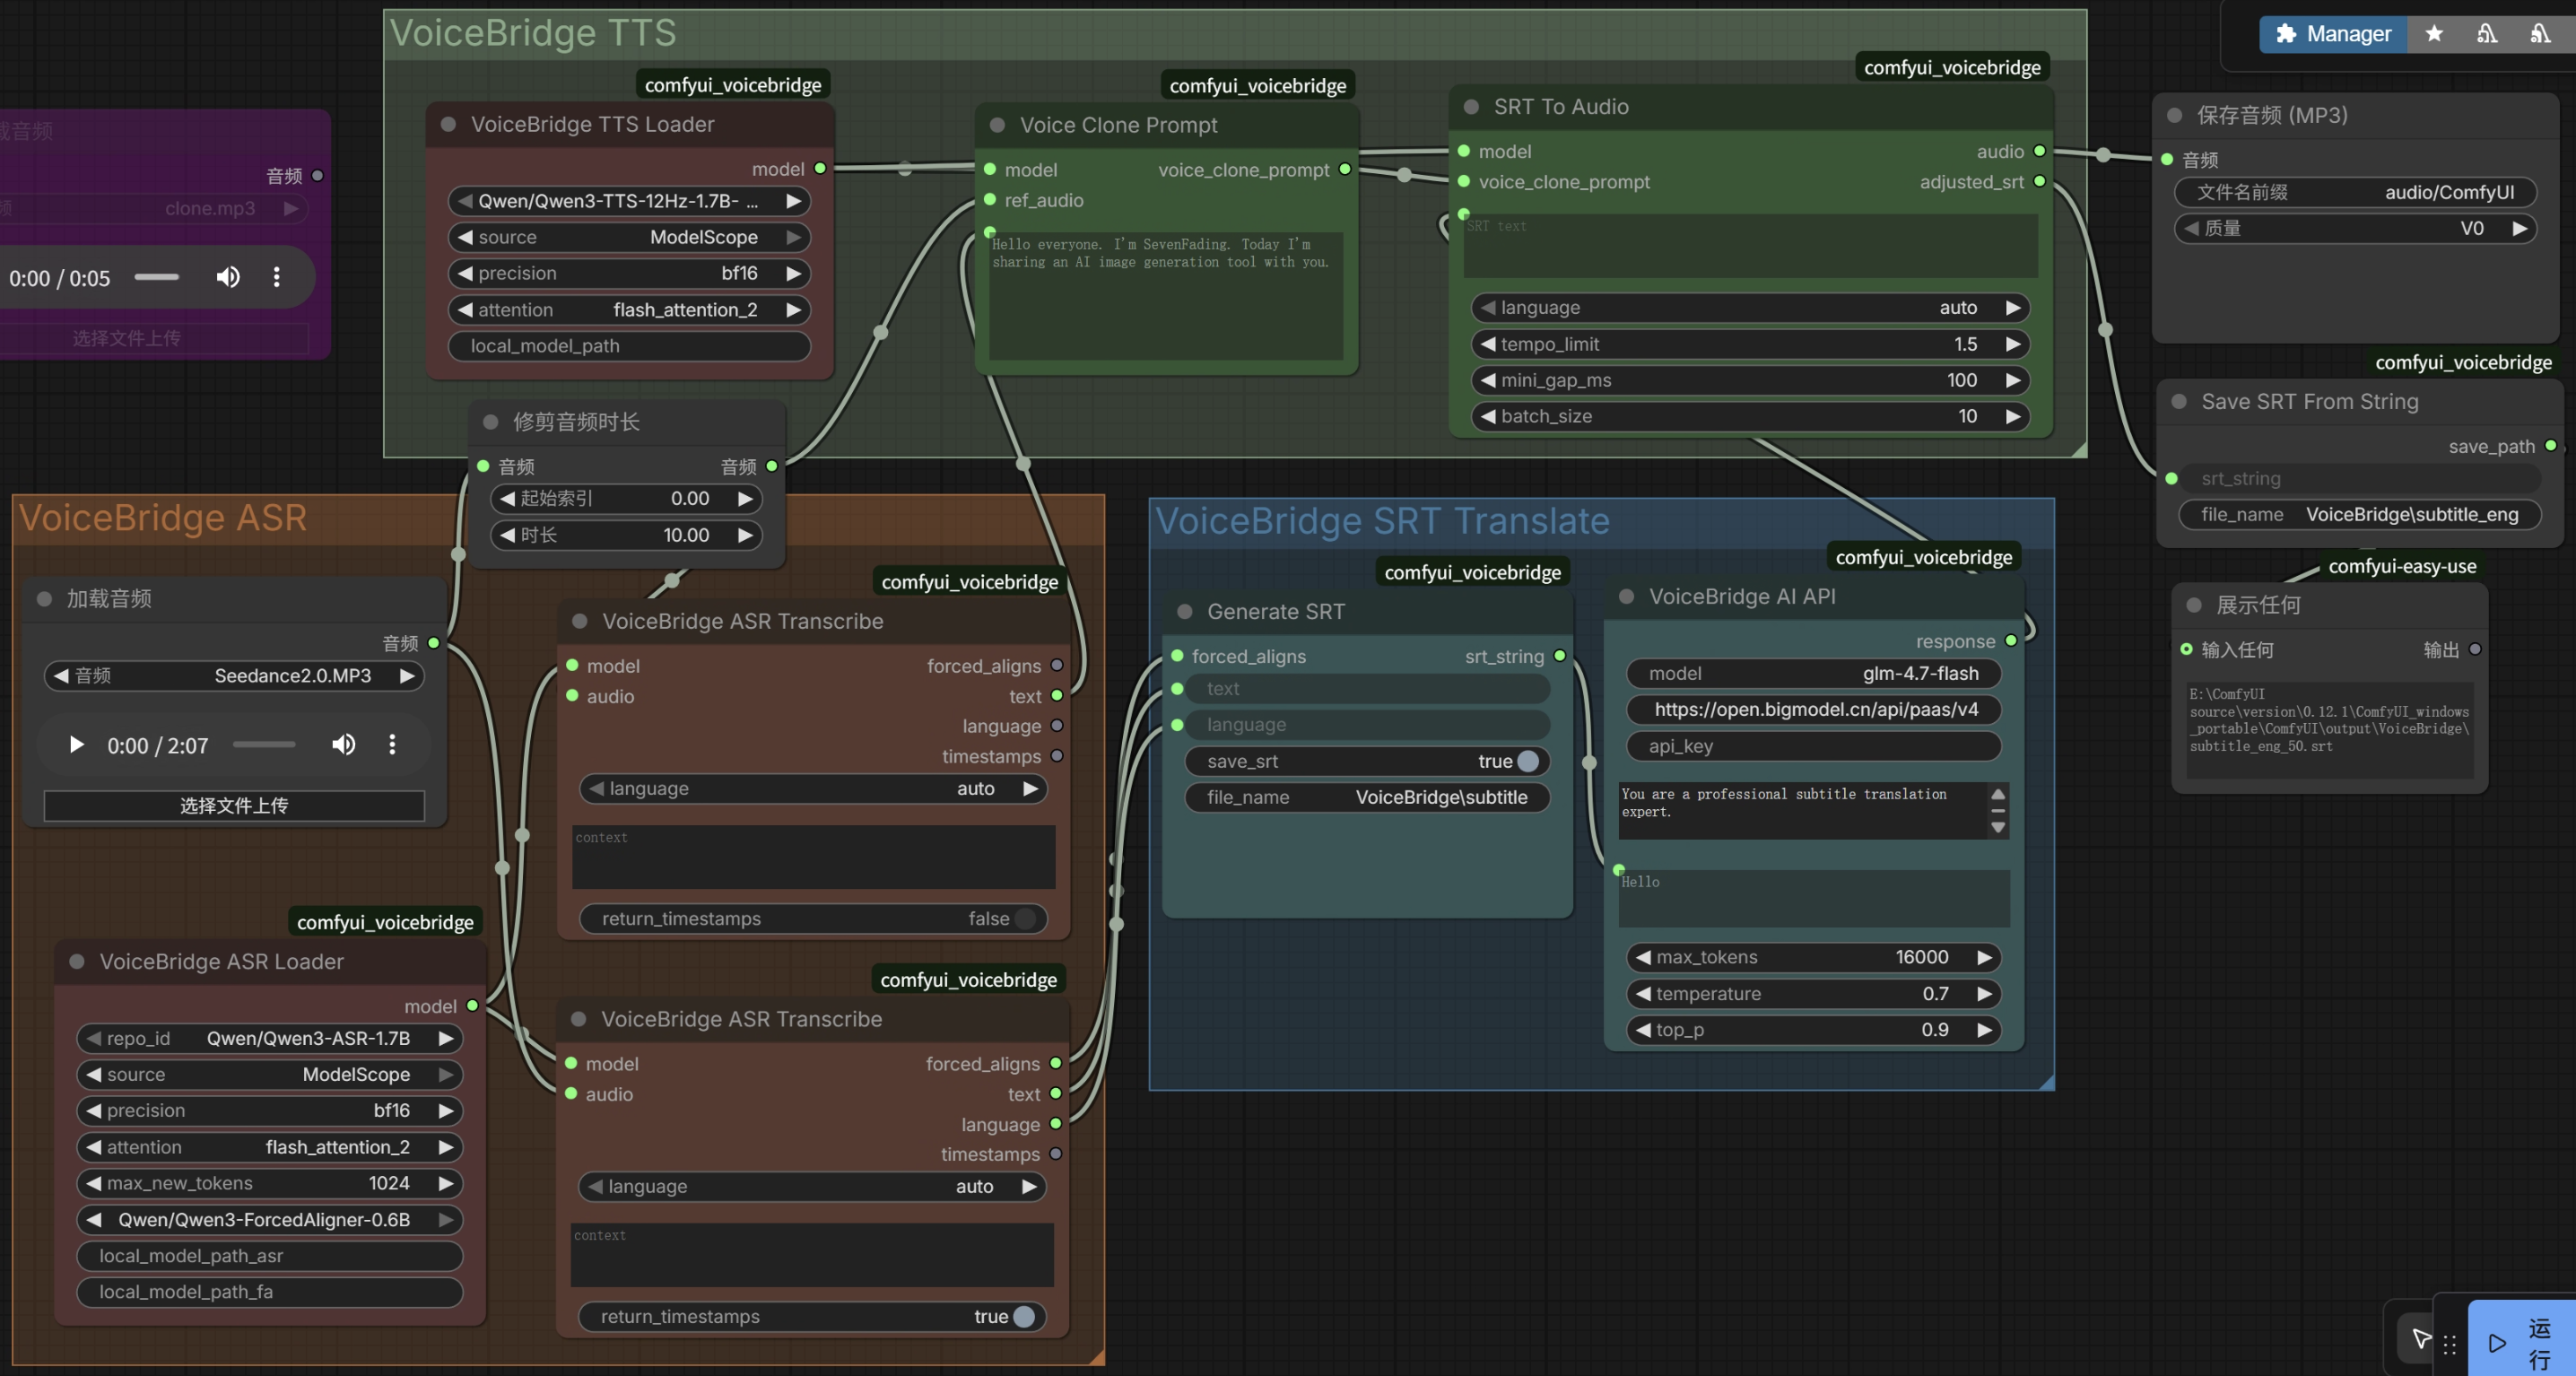This screenshot has height=1376, width=2576.
Task: Click the AI API model glm-4.7-flash field
Action: point(1813,674)
